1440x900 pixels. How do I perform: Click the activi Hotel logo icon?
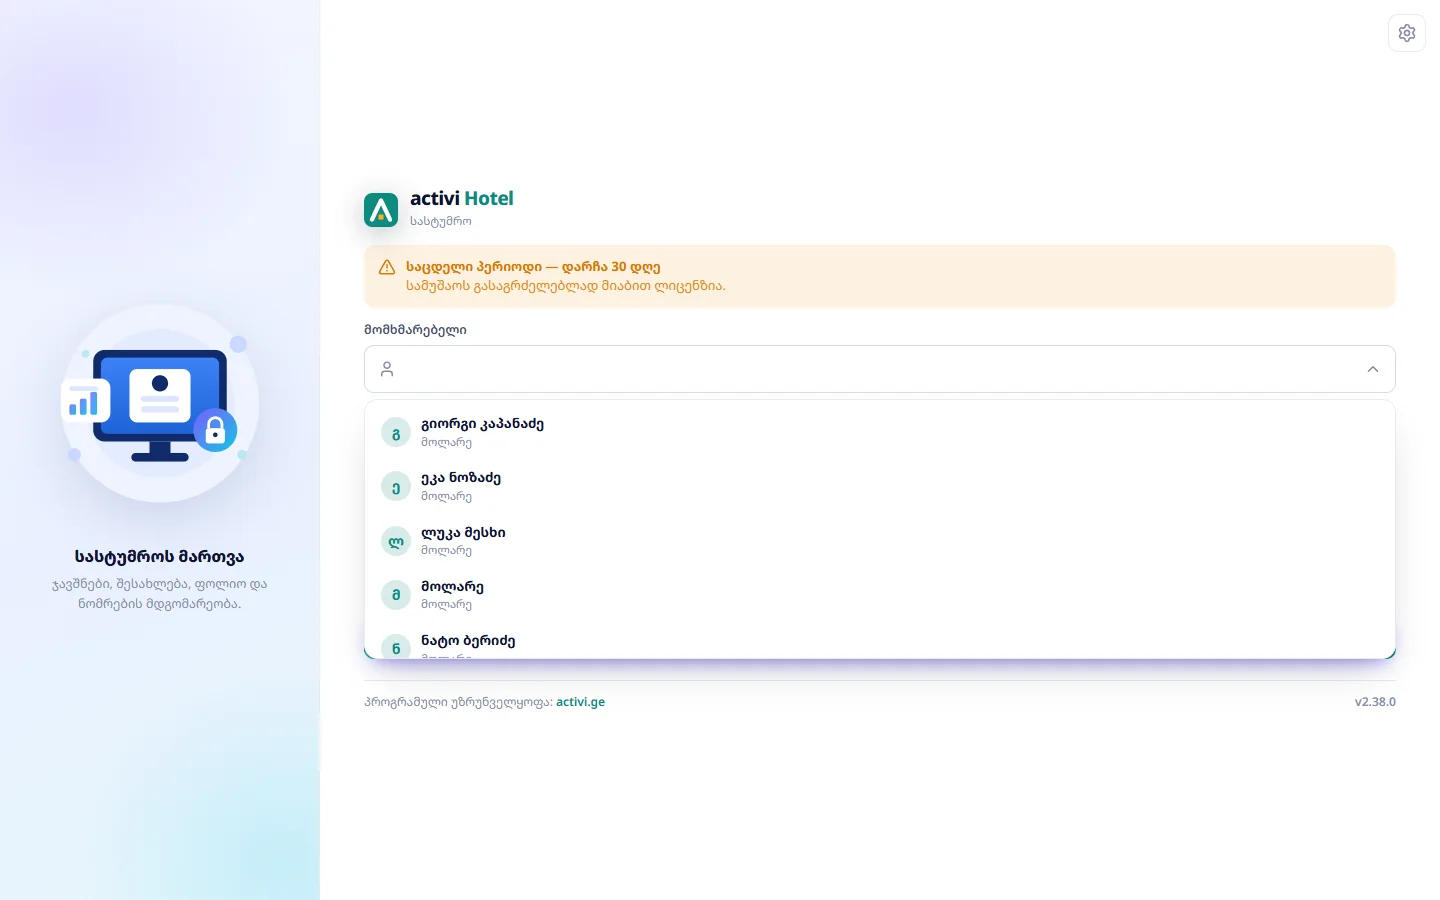381,210
